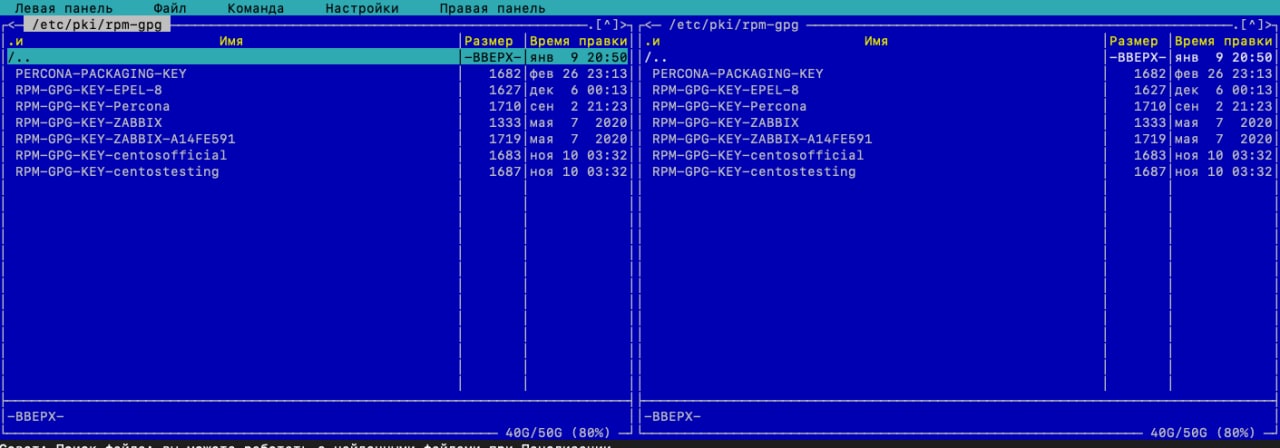Screen dimensions: 1280x448
Task: Sort left panel by Время правки column
Action: pos(578,41)
